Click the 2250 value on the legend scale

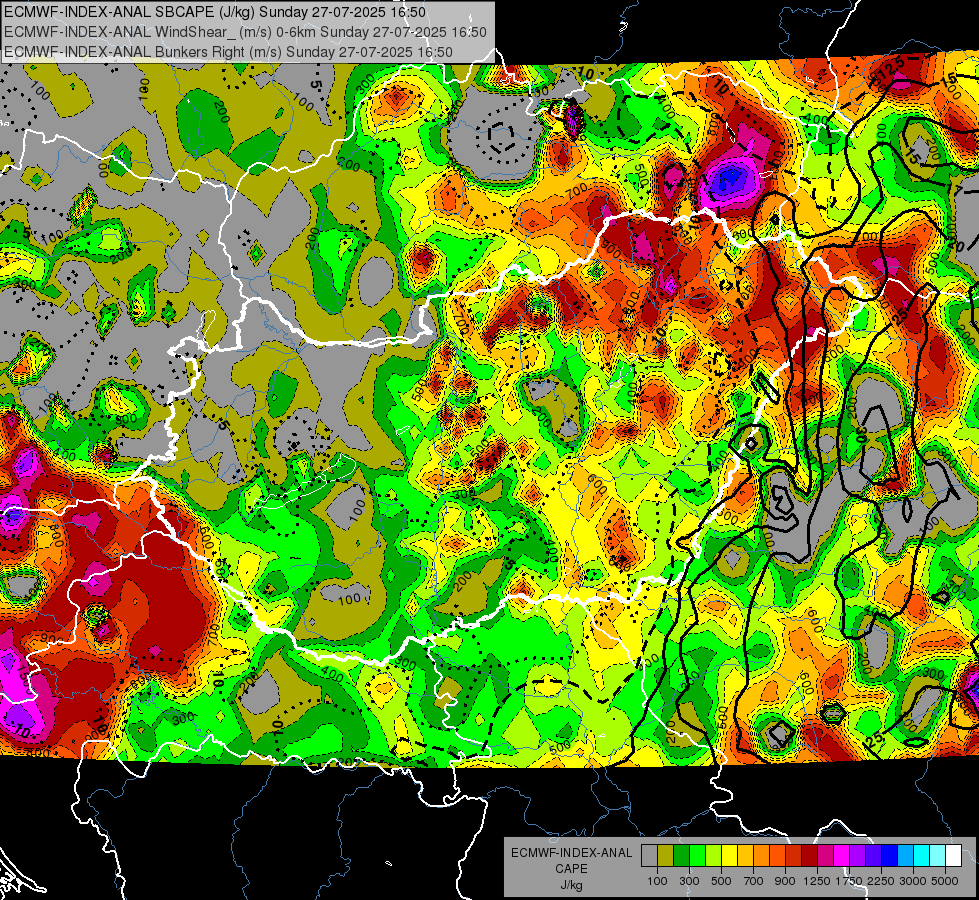click(x=881, y=881)
